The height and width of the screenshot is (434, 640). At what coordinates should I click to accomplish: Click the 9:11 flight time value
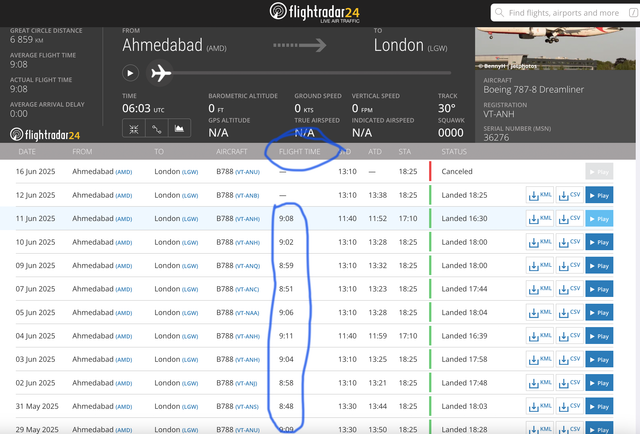(286, 336)
